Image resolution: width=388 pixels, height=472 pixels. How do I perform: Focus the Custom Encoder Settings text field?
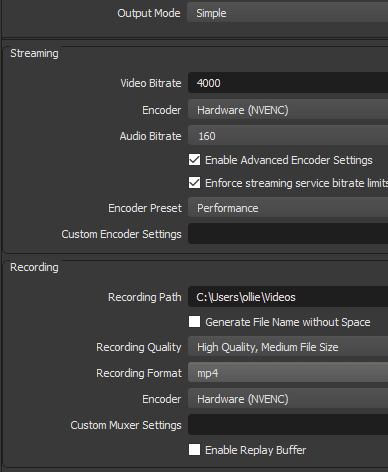click(288, 234)
